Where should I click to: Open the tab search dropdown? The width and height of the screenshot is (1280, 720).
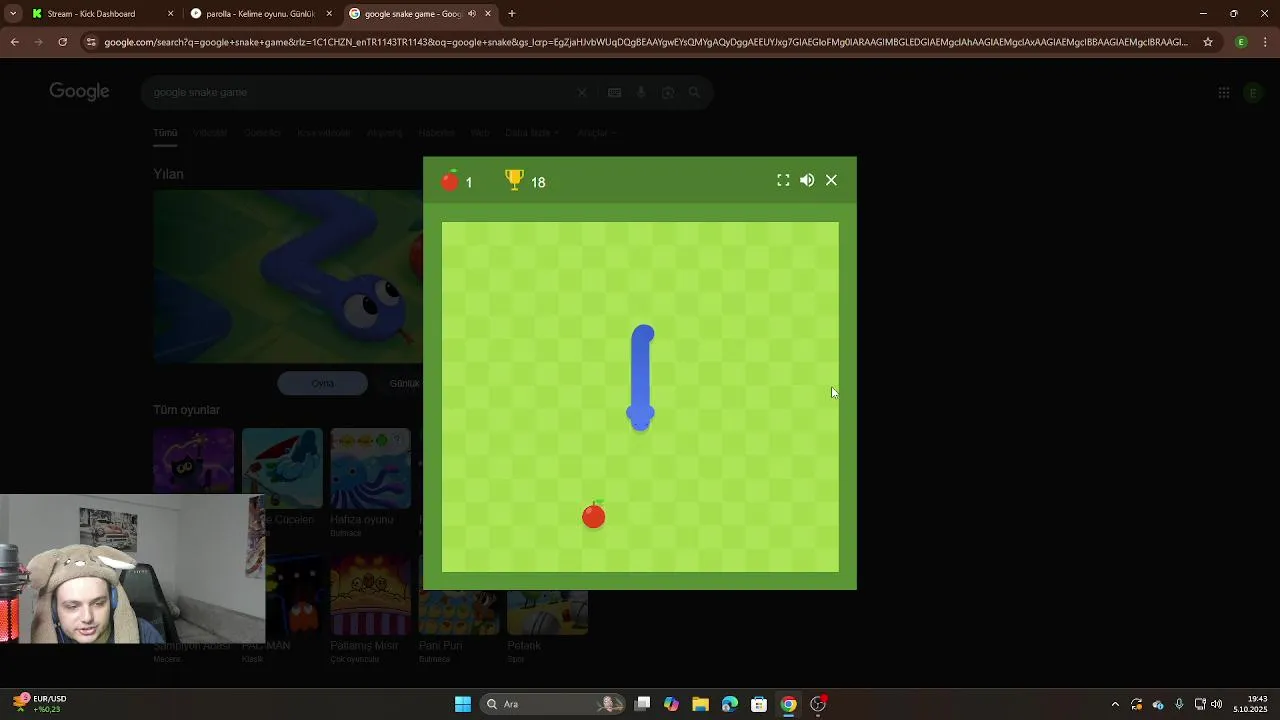(x=13, y=14)
